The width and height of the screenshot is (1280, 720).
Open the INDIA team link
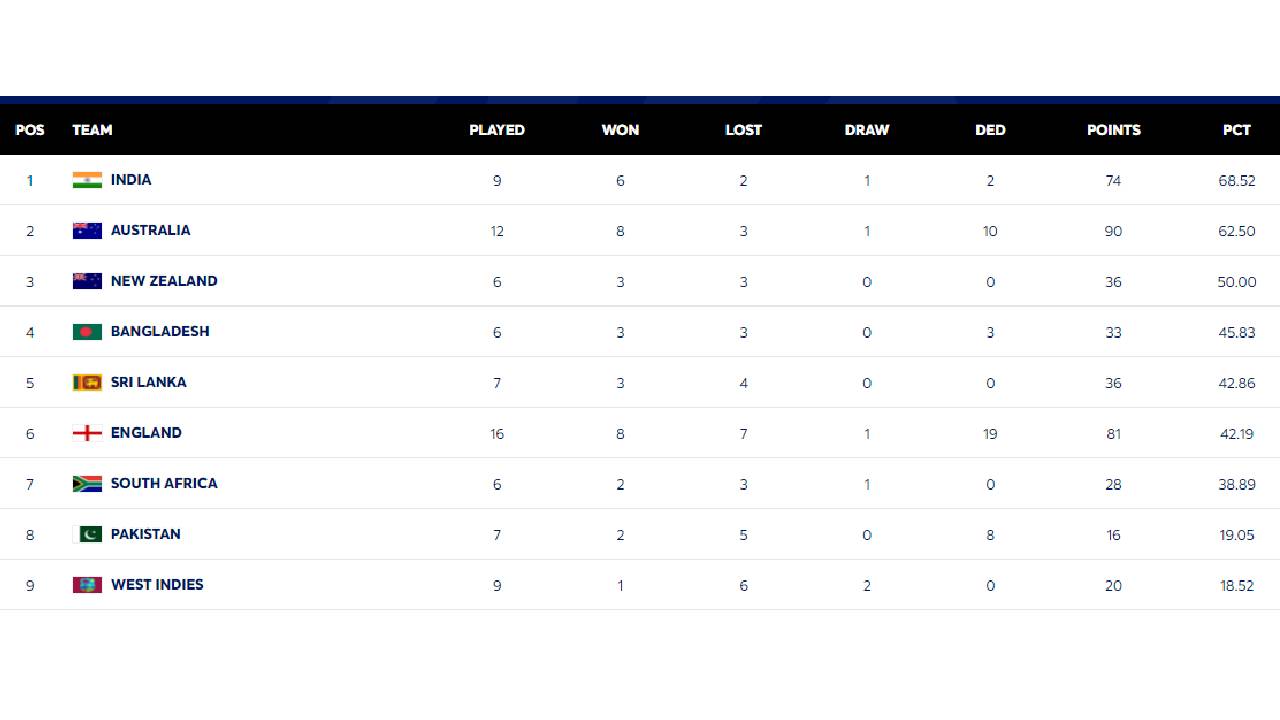[131, 180]
